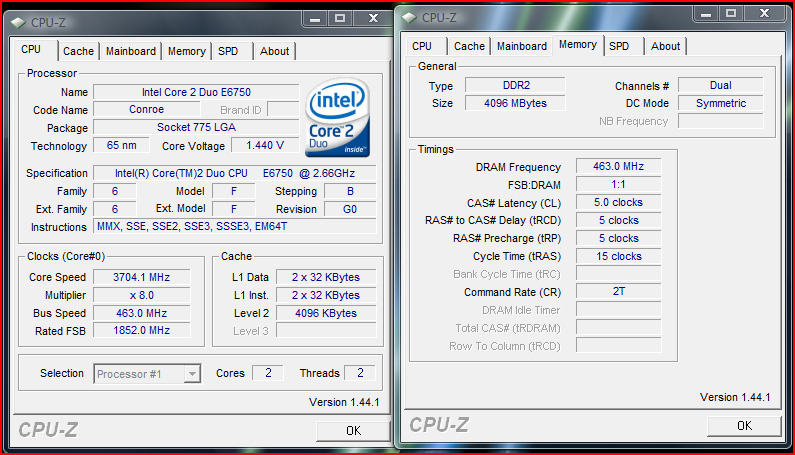
Task: Click OK in the right CPU-Z window
Action: click(x=744, y=426)
